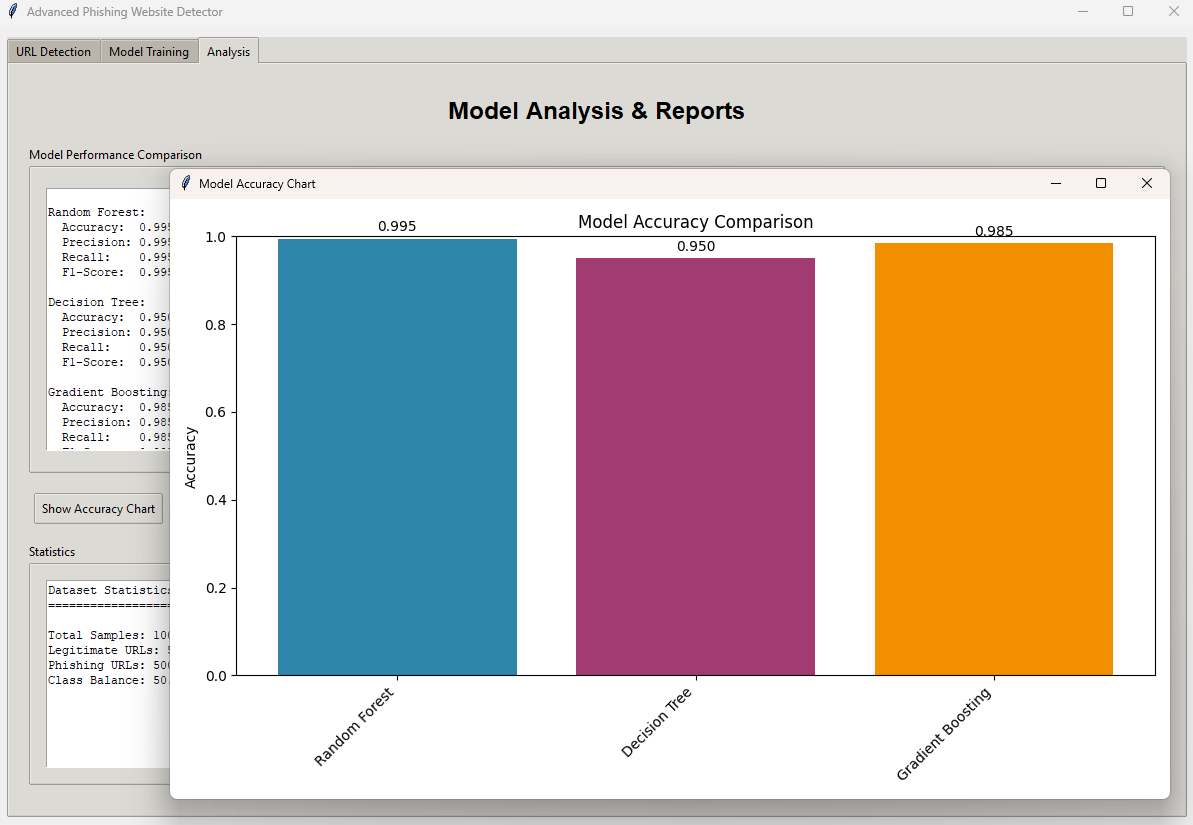Viewport: 1193px width, 825px height.
Task: Click the purple Decision Tree bar
Action: pyautogui.click(x=695, y=467)
